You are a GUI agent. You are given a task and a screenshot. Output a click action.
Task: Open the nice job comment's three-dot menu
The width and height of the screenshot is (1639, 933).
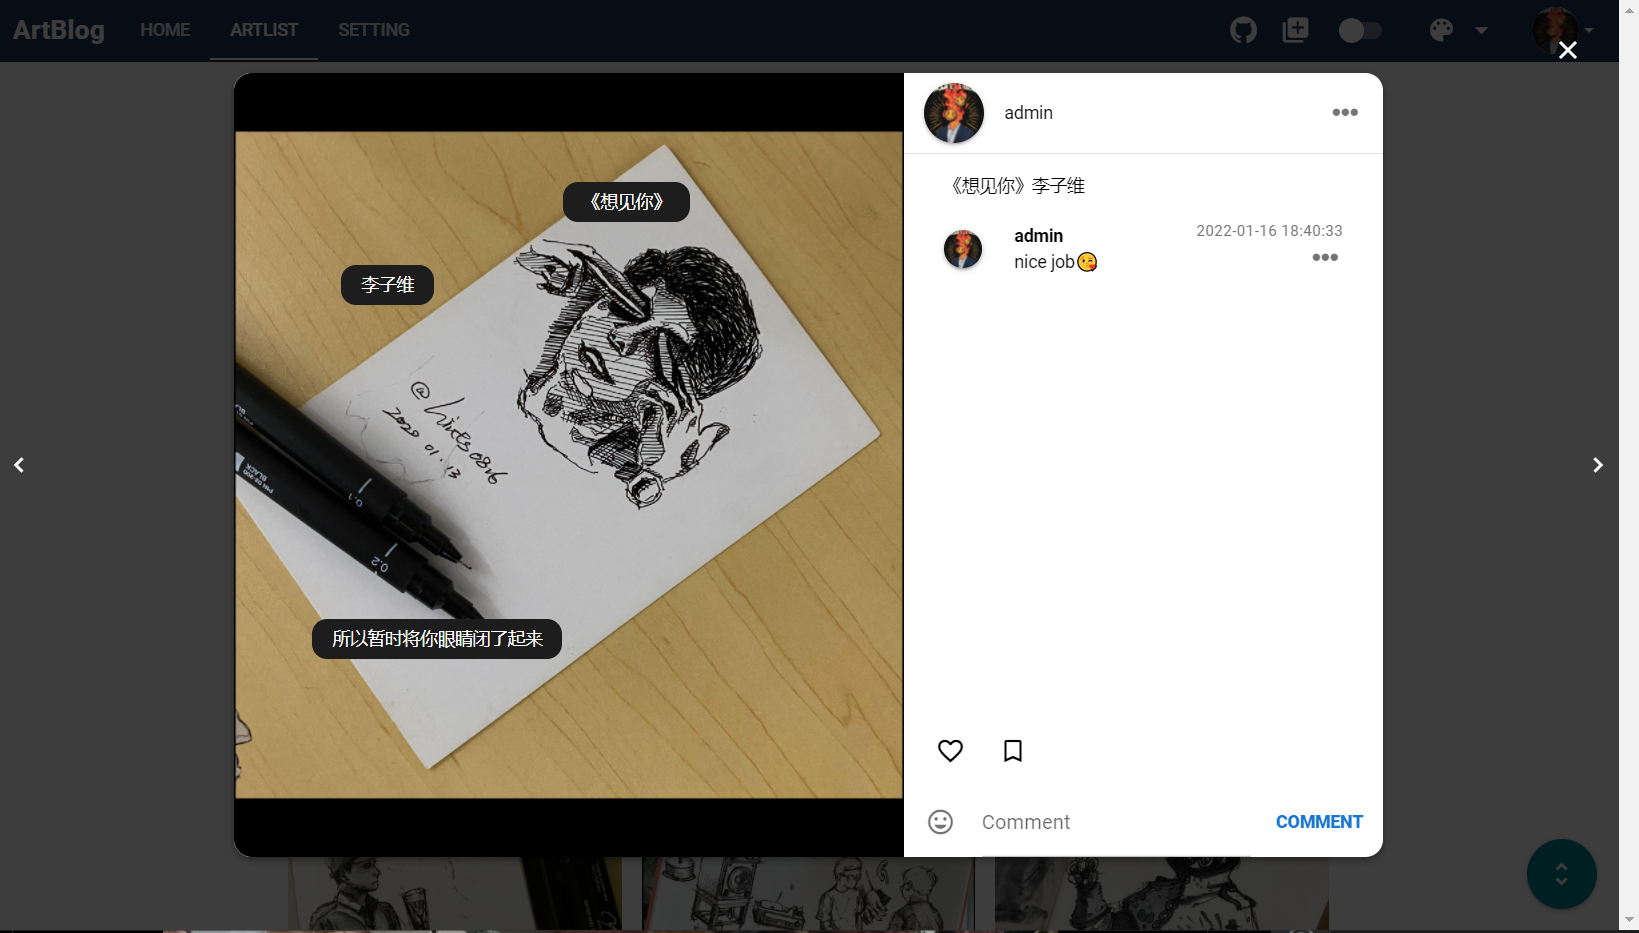click(1325, 257)
